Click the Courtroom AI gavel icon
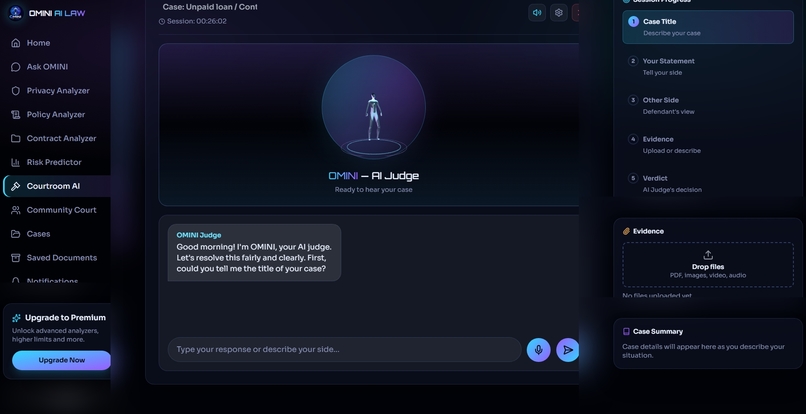Image resolution: width=806 pixels, height=414 pixels. 16,186
